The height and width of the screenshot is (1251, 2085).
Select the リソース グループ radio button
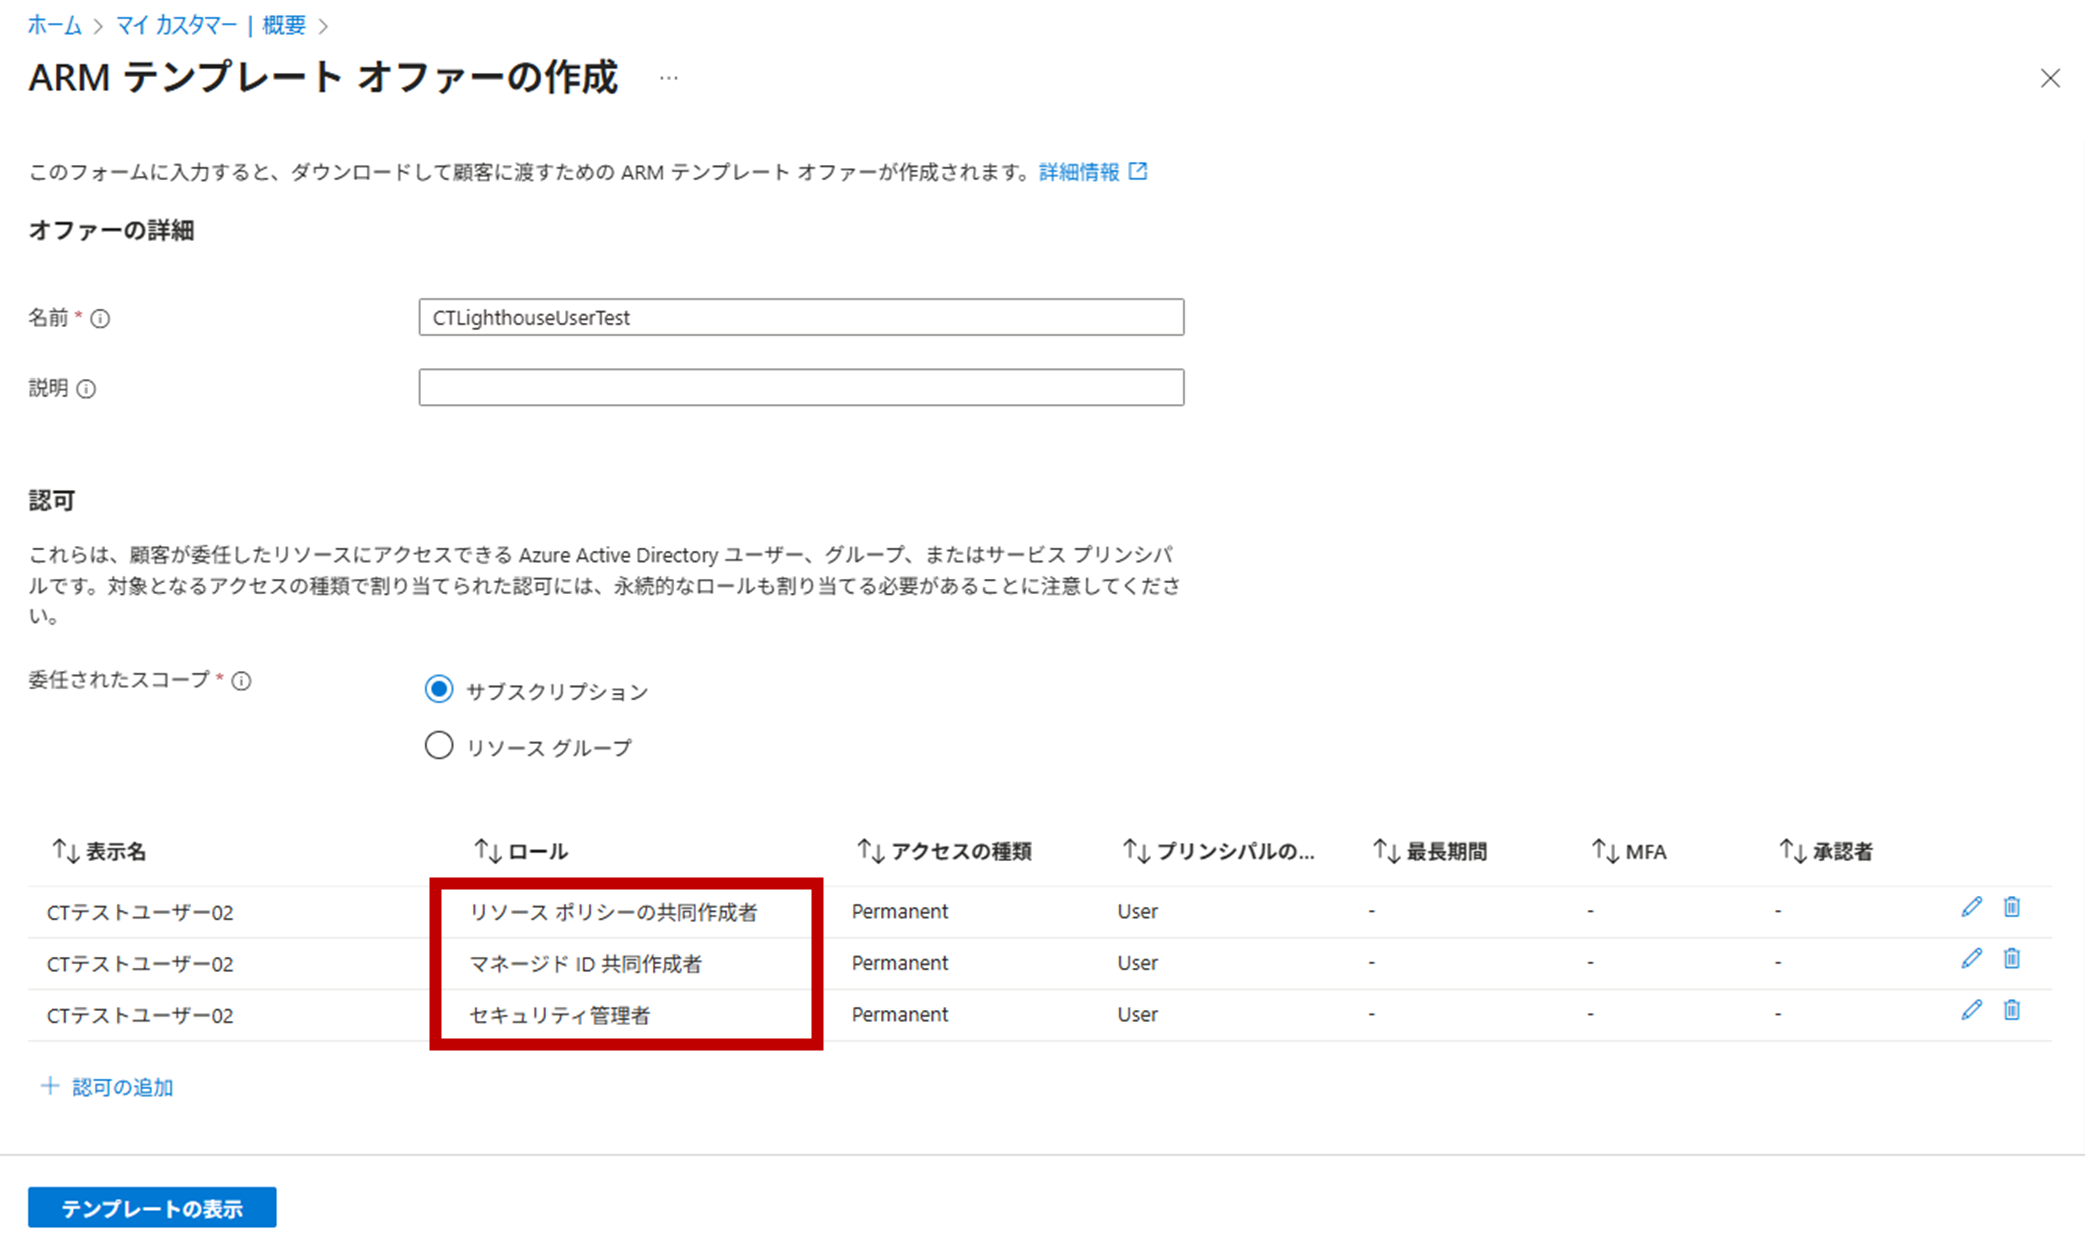point(438,746)
